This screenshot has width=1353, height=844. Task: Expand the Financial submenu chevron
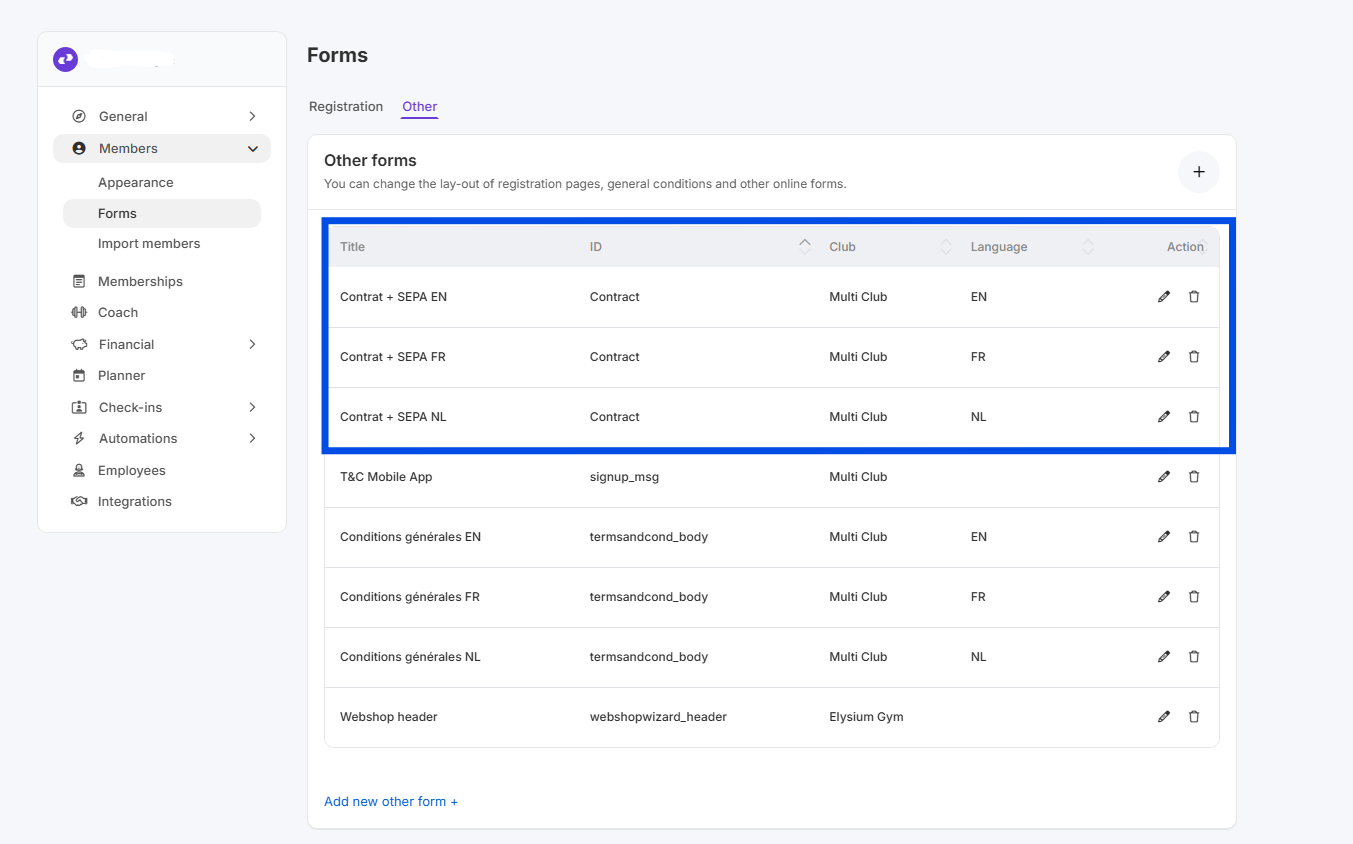[252, 345]
